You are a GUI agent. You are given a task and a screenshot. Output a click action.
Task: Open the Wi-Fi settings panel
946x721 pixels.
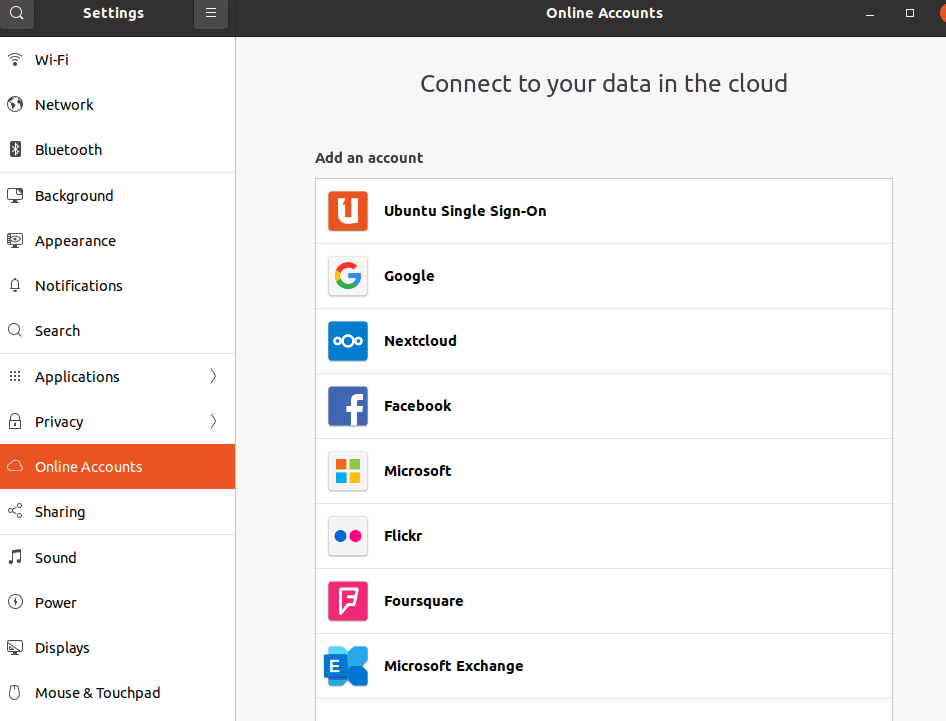coord(118,60)
